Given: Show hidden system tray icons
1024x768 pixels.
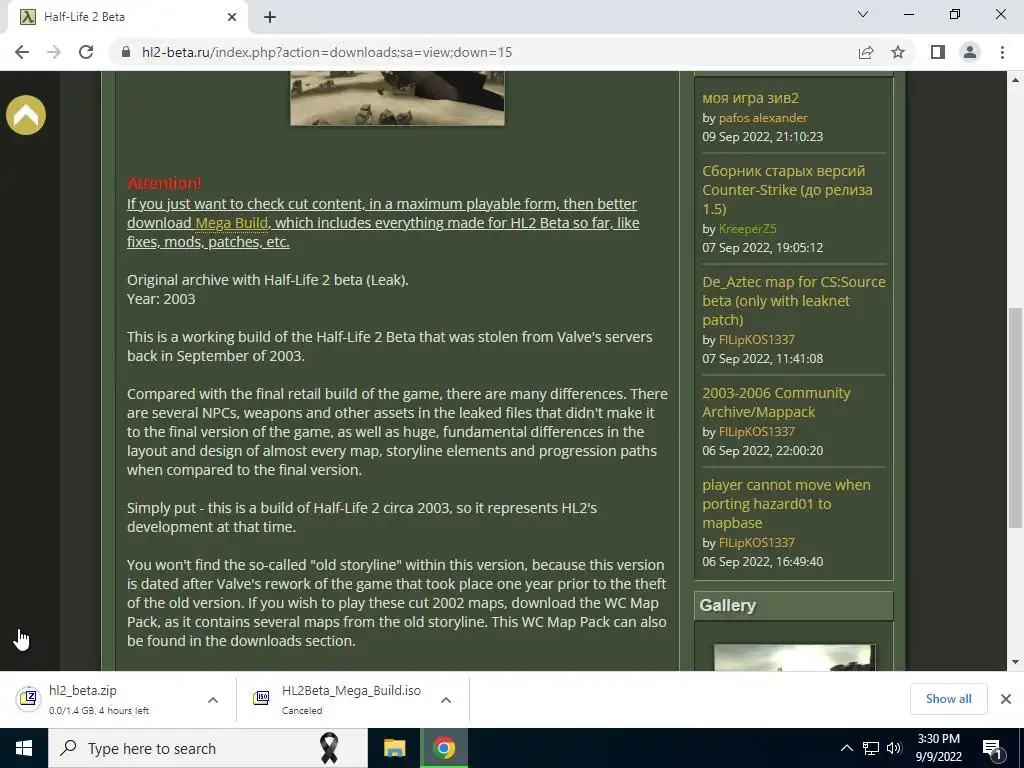Looking at the screenshot, I should pyautogui.click(x=846, y=748).
